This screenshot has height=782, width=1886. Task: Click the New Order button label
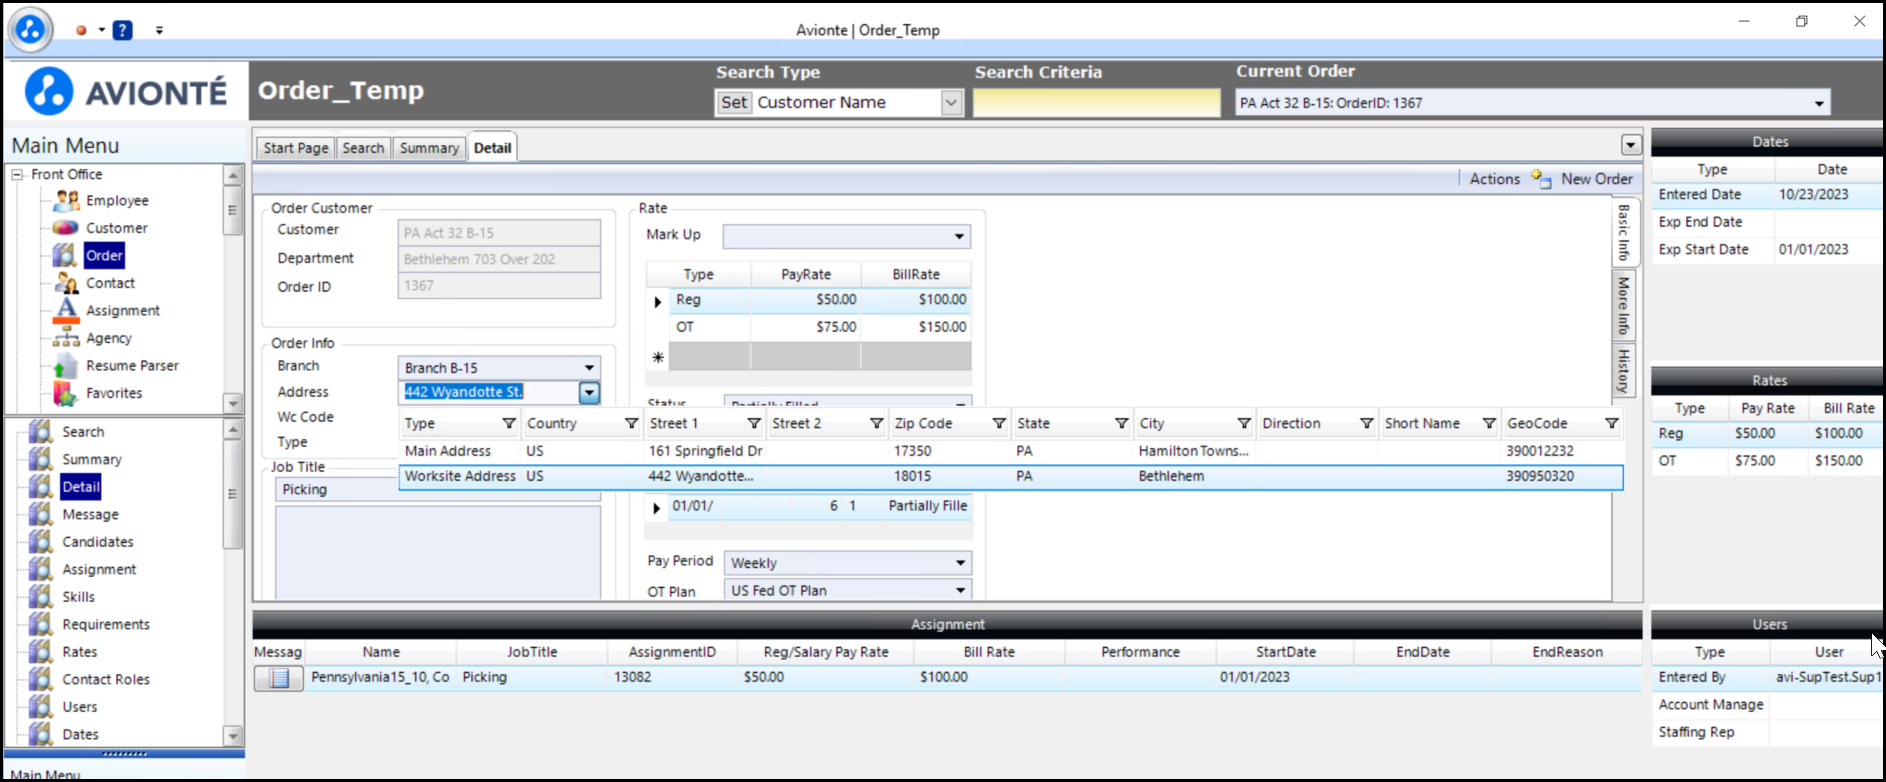[x=1597, y=179]
